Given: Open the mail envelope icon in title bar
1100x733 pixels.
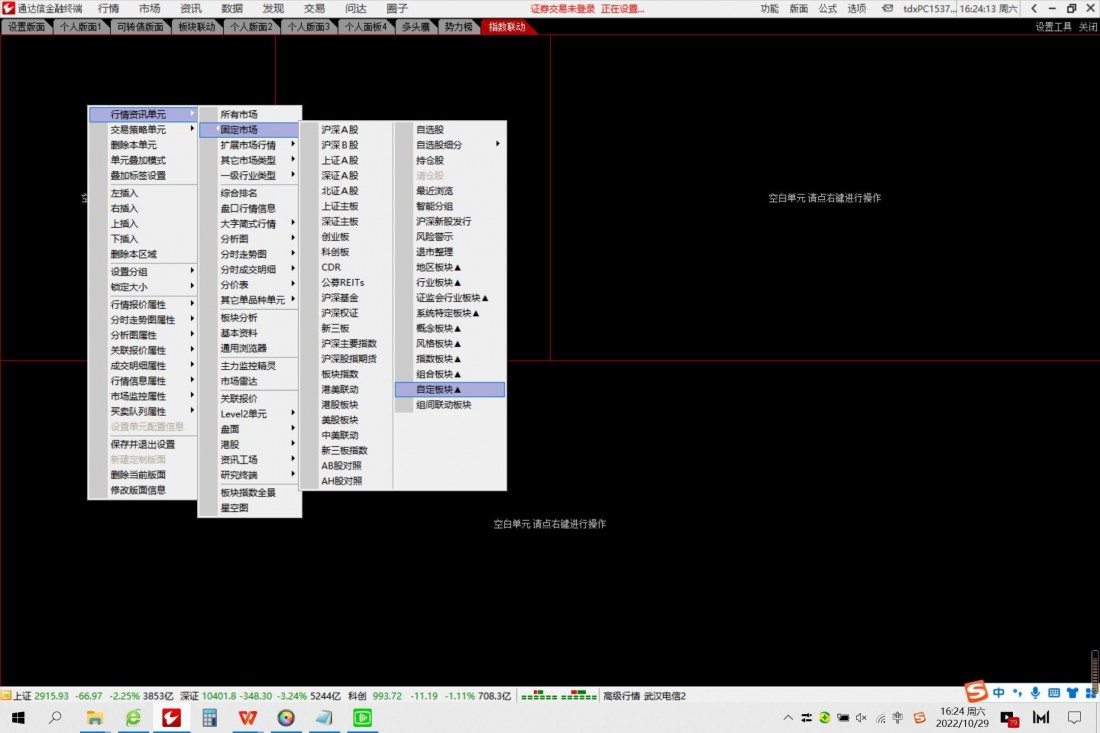Looking at the screenshot, I should coord(887,8).
